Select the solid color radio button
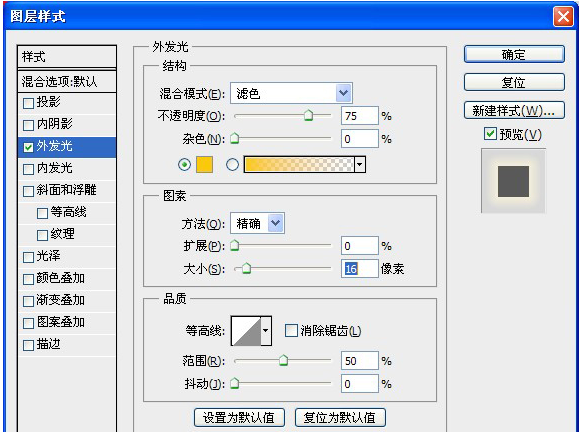579x432 pixels. click(x=185, y=164)
